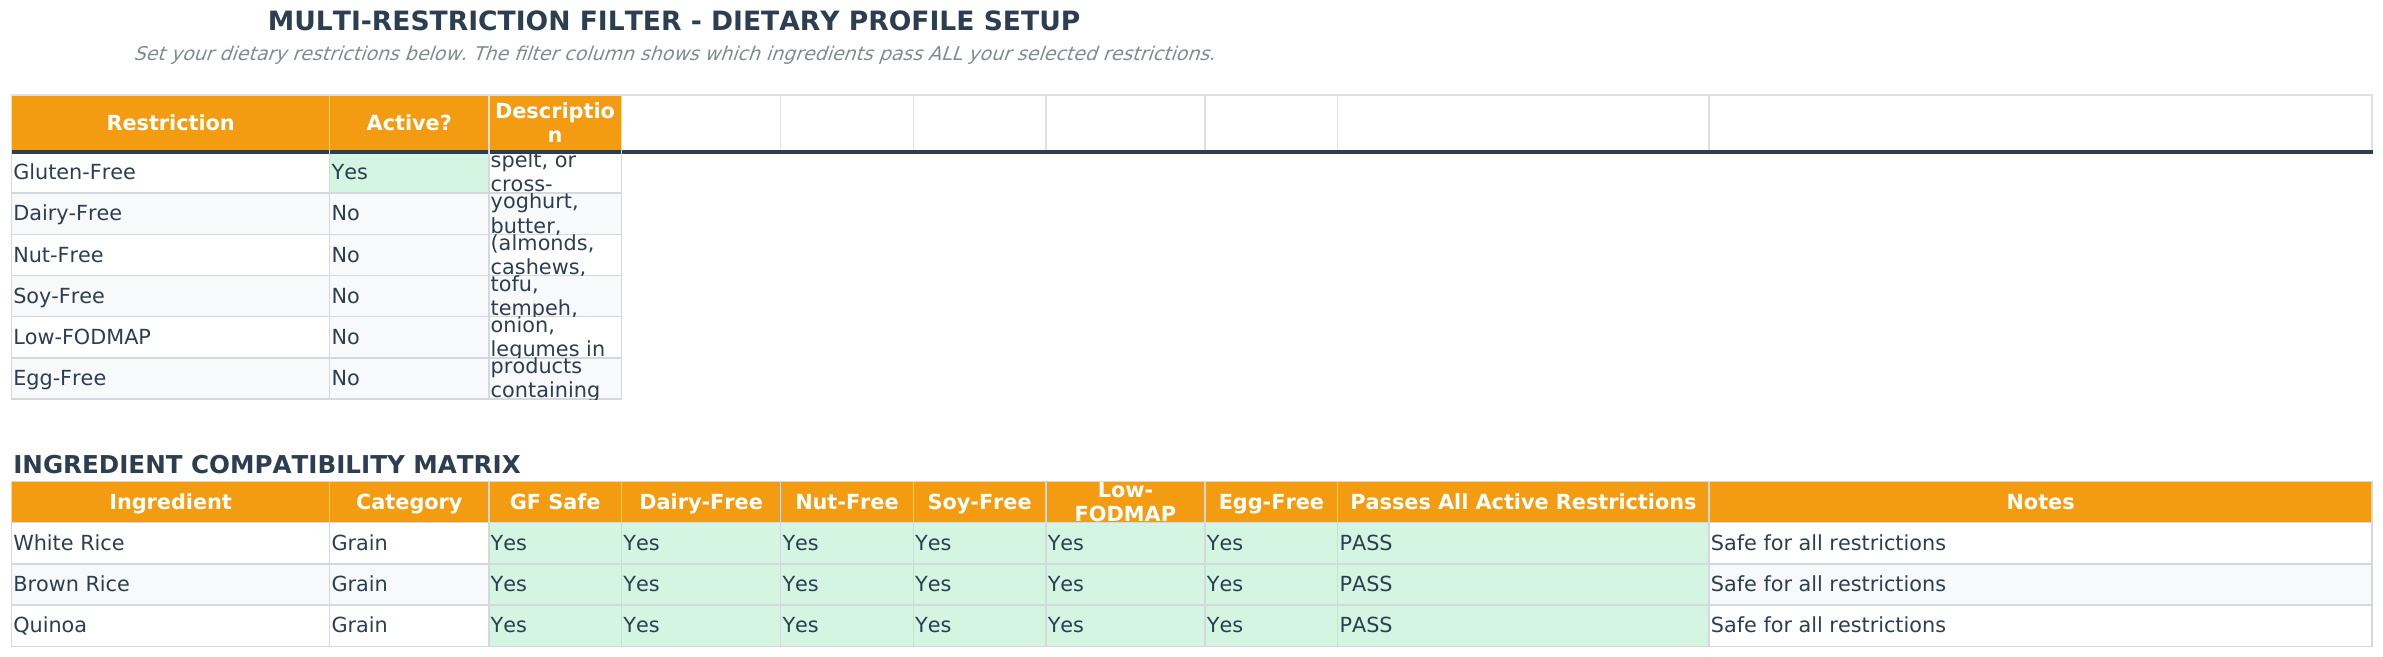Image resolution: width=2383 pixels, height=657 pixels.
Task: Select the Nut-Free restriction cell
Action: (x=170, y=255)
